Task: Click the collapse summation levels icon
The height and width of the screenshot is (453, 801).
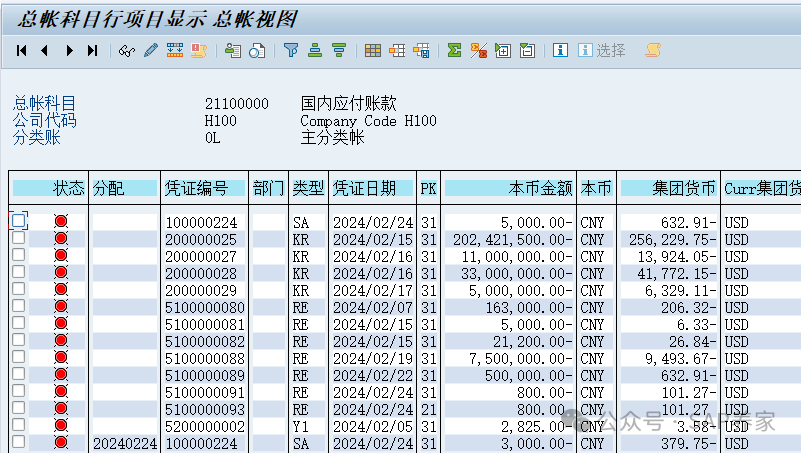Action: 527,51
